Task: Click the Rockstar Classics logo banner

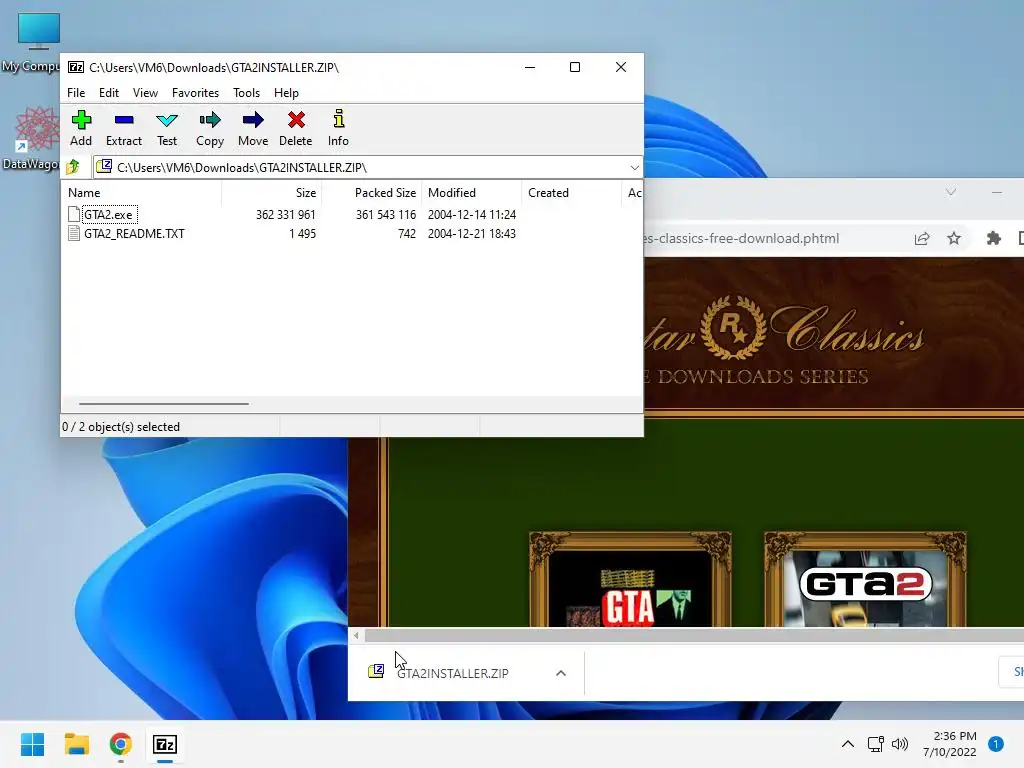Action: point(784,340)
